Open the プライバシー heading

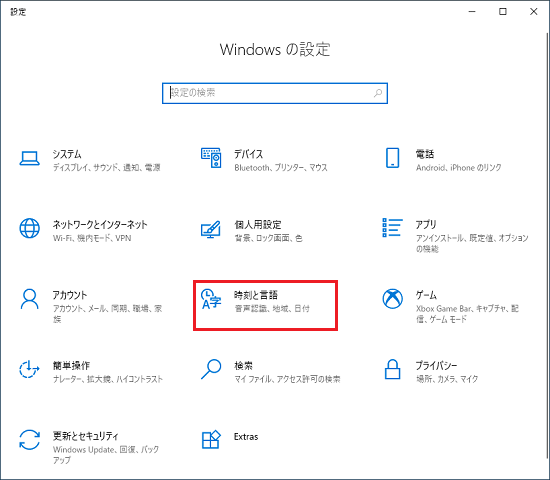pos(436,366)
